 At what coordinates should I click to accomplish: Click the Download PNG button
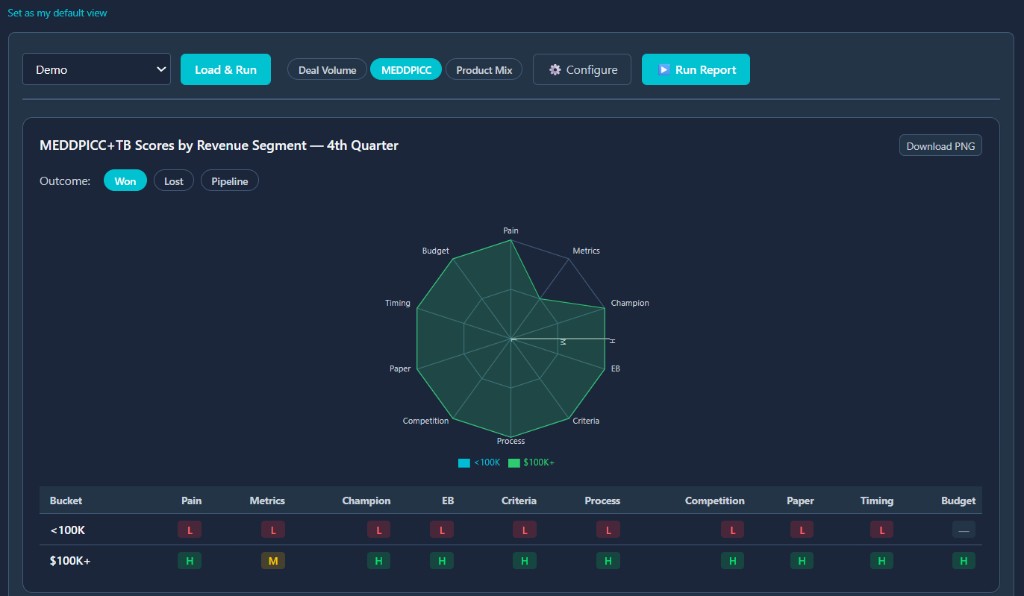pyautogui.click(x=940, y=146)
